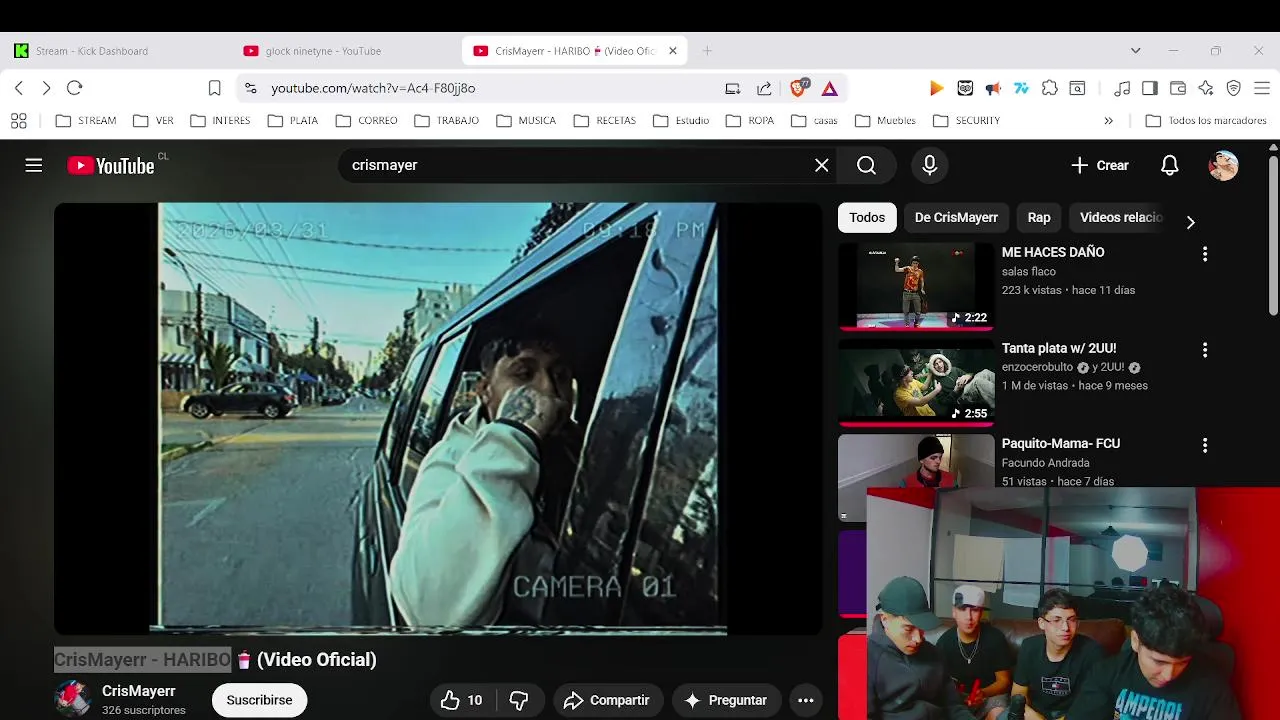Click the CrisMayerr channel avatar
The image size is (1280, 720).
point(72,699)
